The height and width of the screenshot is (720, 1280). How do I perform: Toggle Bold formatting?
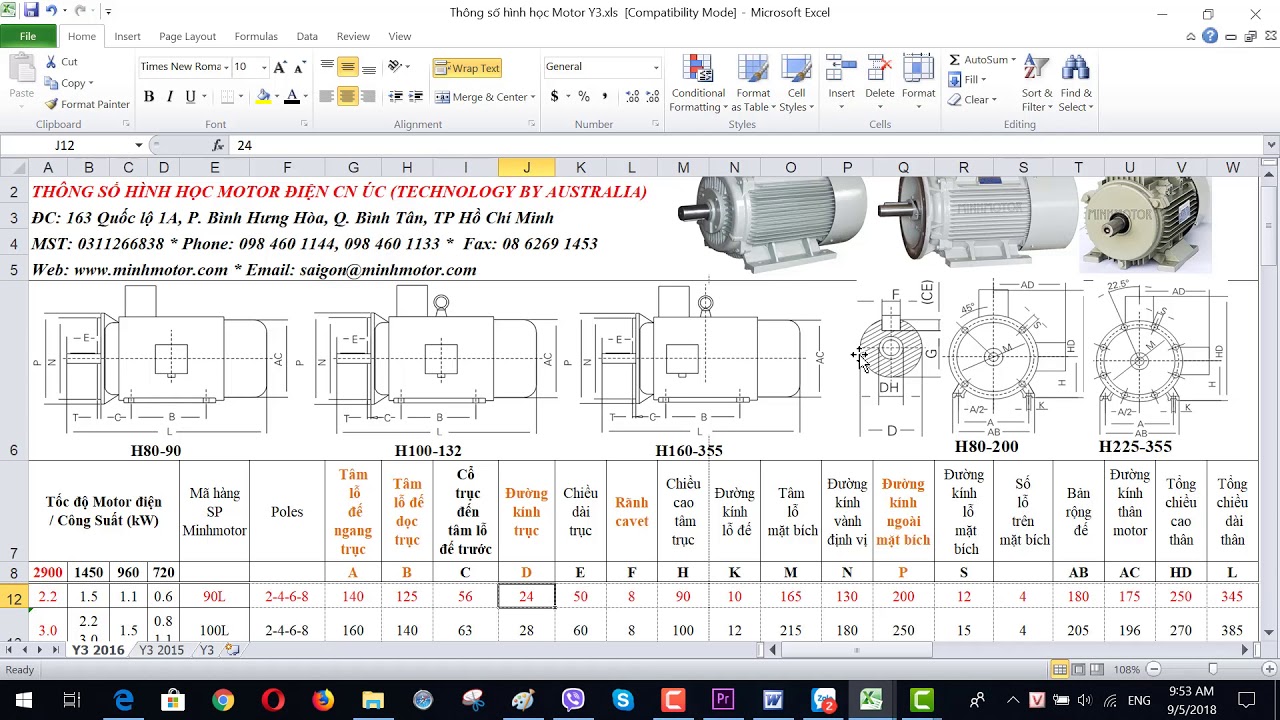point(149,97)
